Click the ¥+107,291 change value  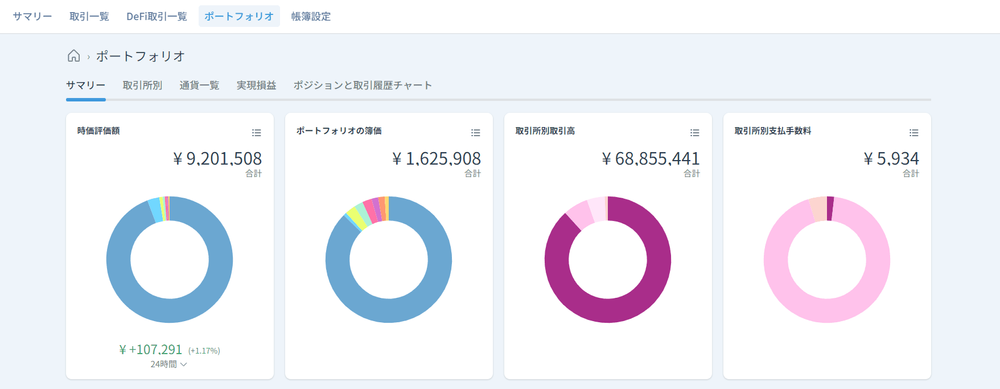pyautogui.click(x=151, y=349)
